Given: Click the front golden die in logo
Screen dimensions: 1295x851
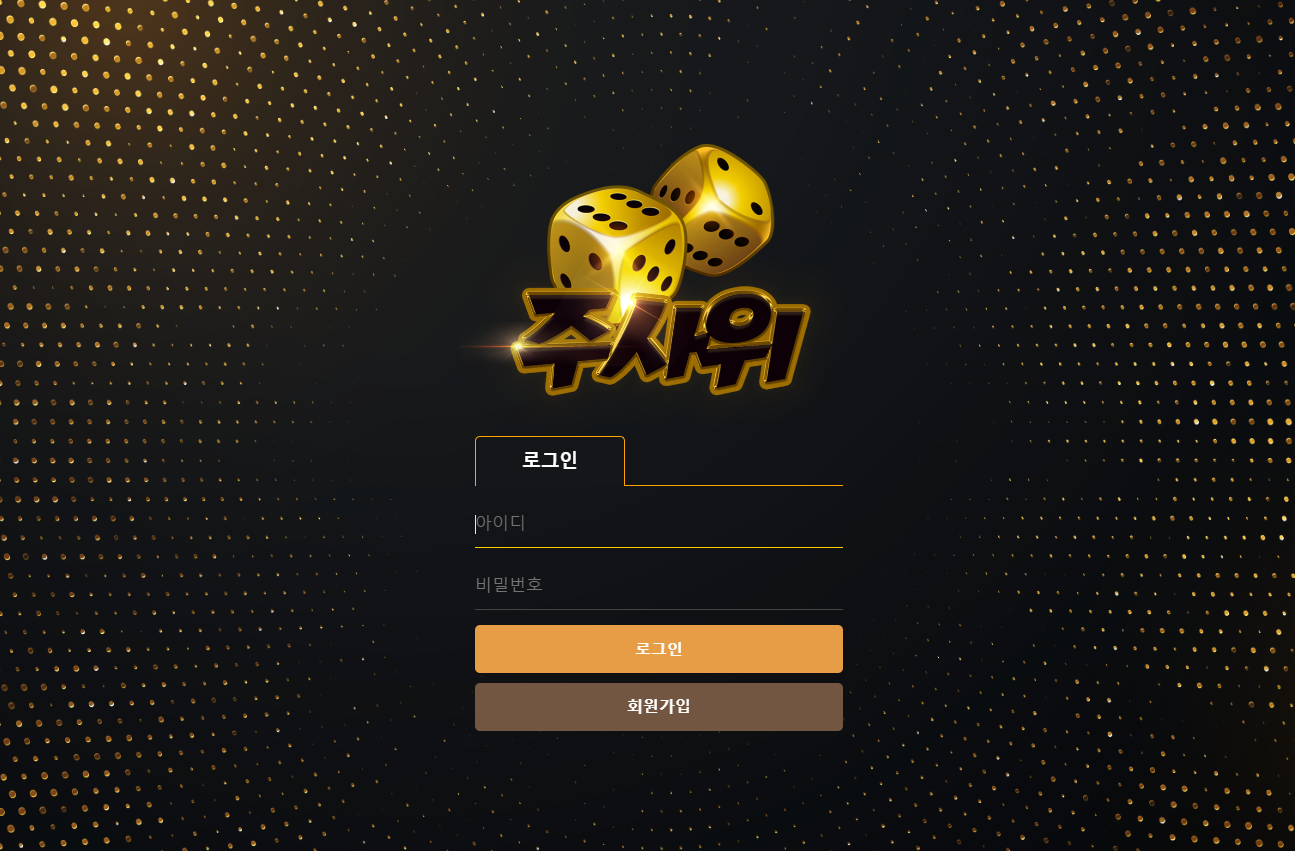Looking at the screenshot, I should [615, 245].
